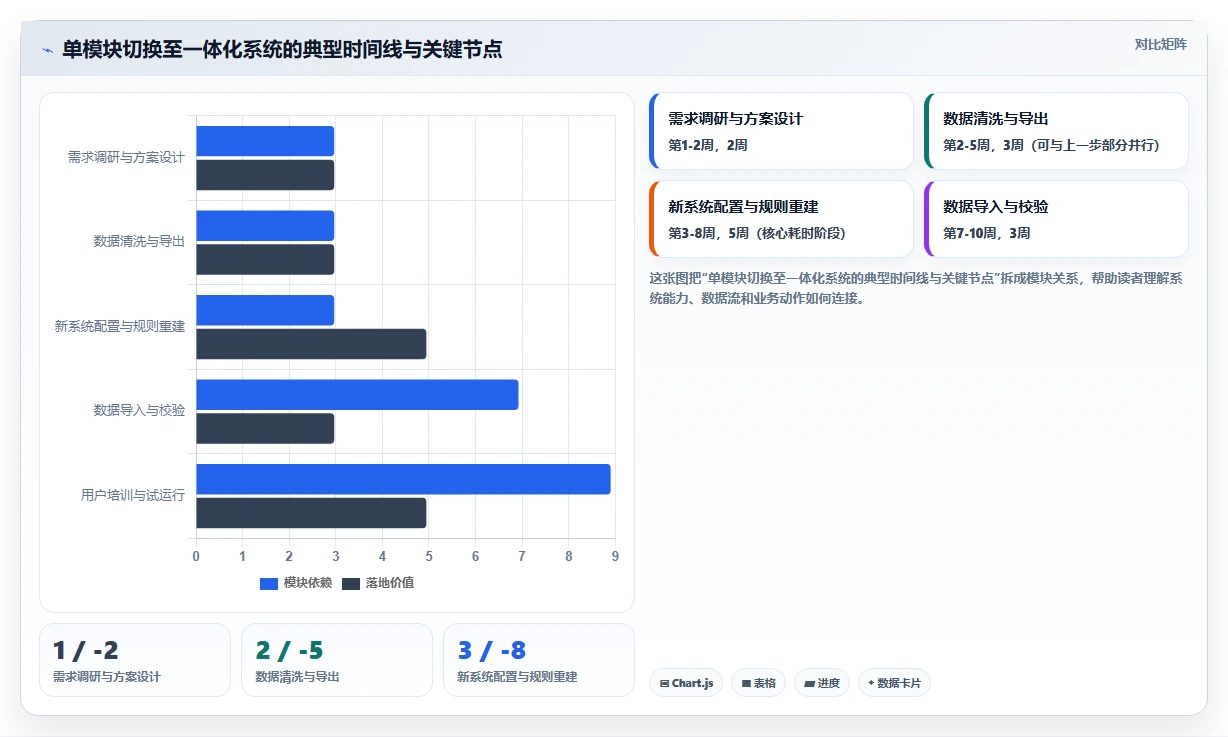Select the 2 / -5 stat card
1228x737 pixels.
point(337,660)
